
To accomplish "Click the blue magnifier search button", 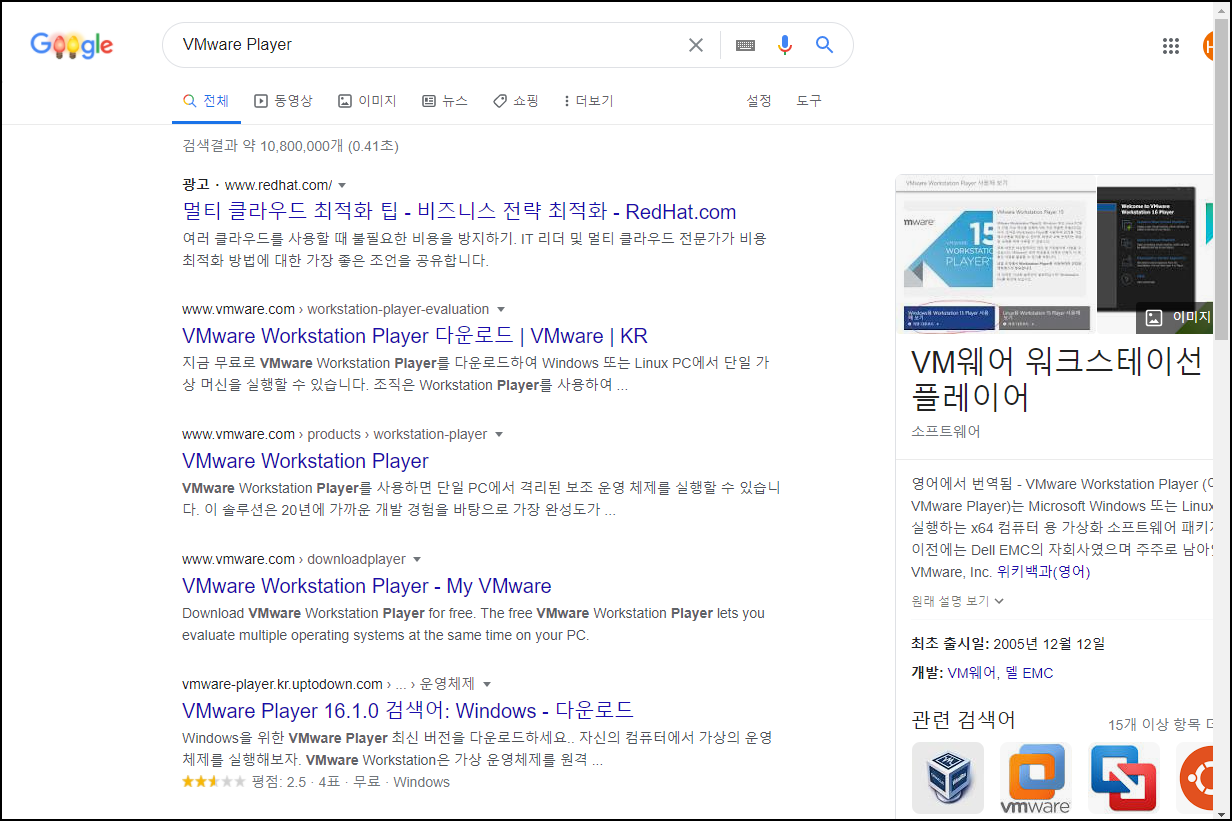I will 824,45.
